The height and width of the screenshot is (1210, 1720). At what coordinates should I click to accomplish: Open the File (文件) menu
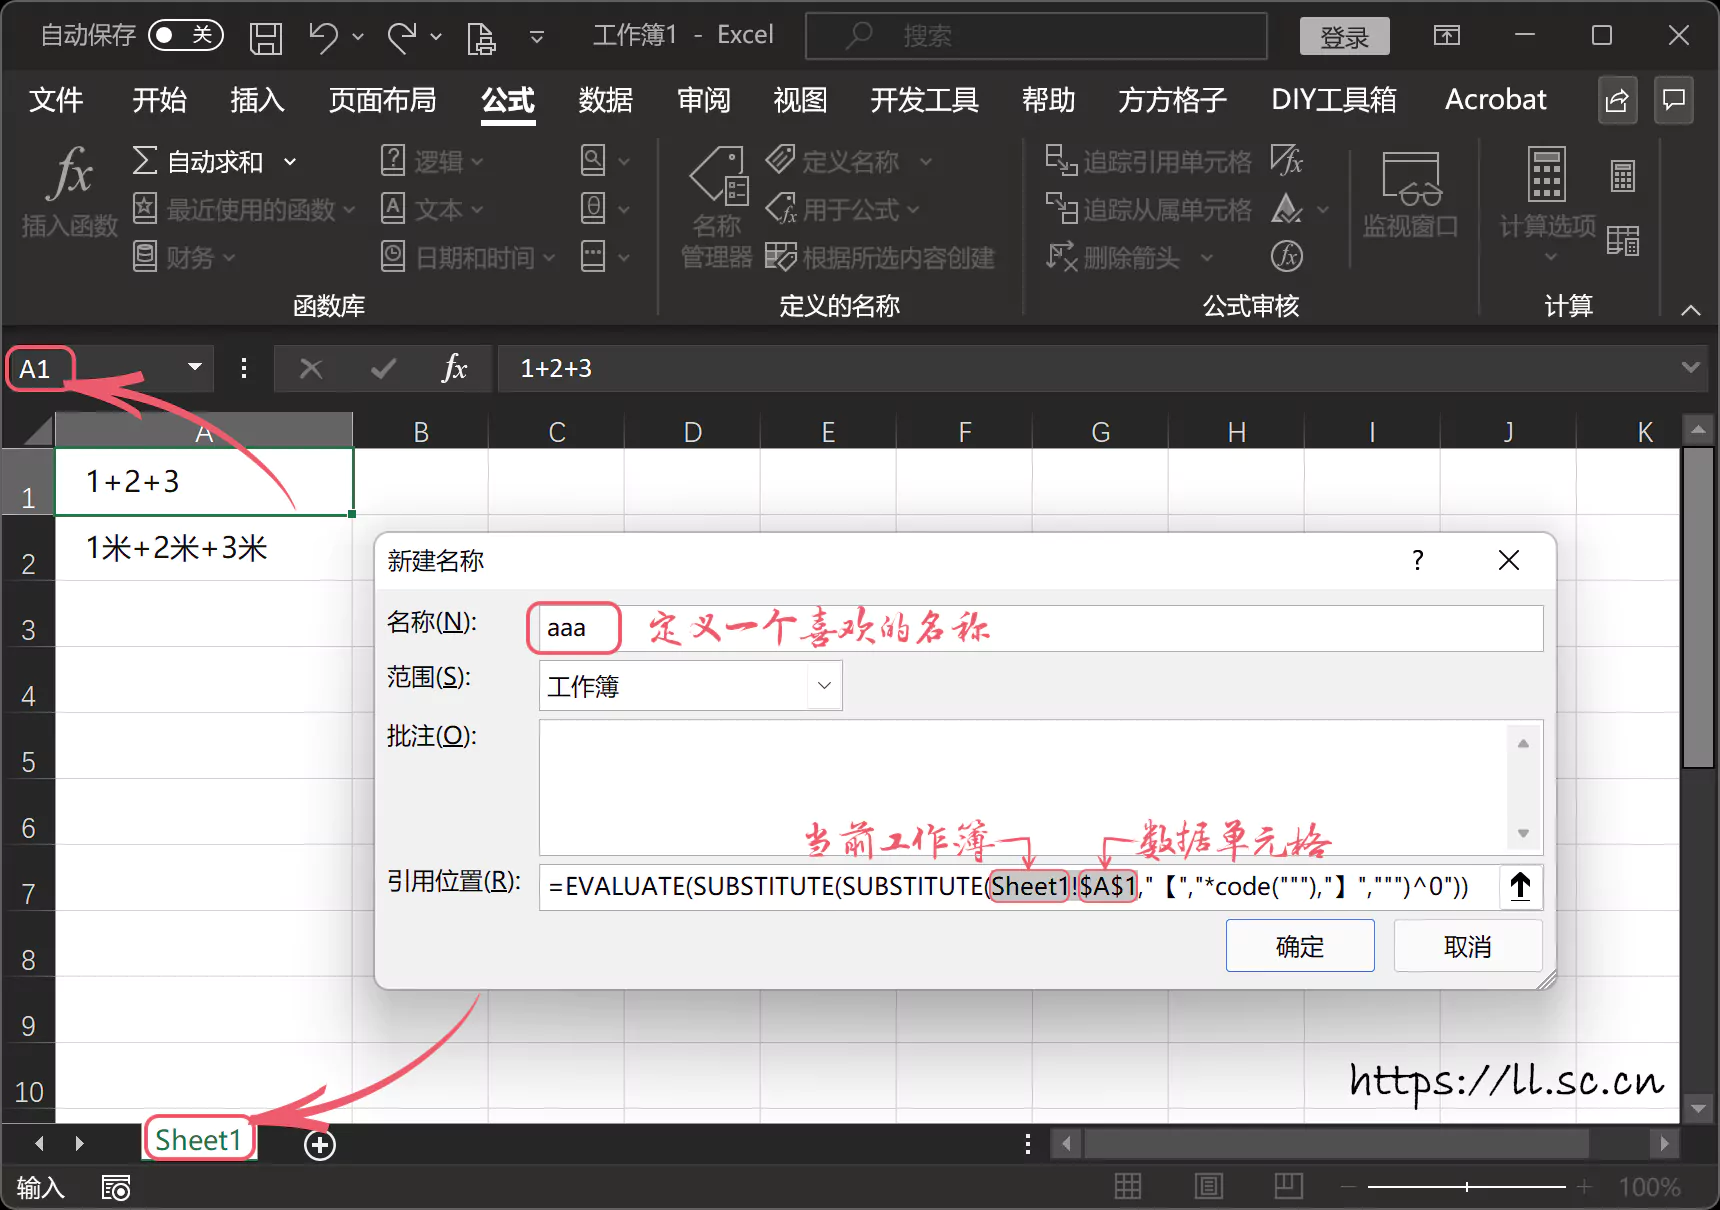tap(56, 100)
